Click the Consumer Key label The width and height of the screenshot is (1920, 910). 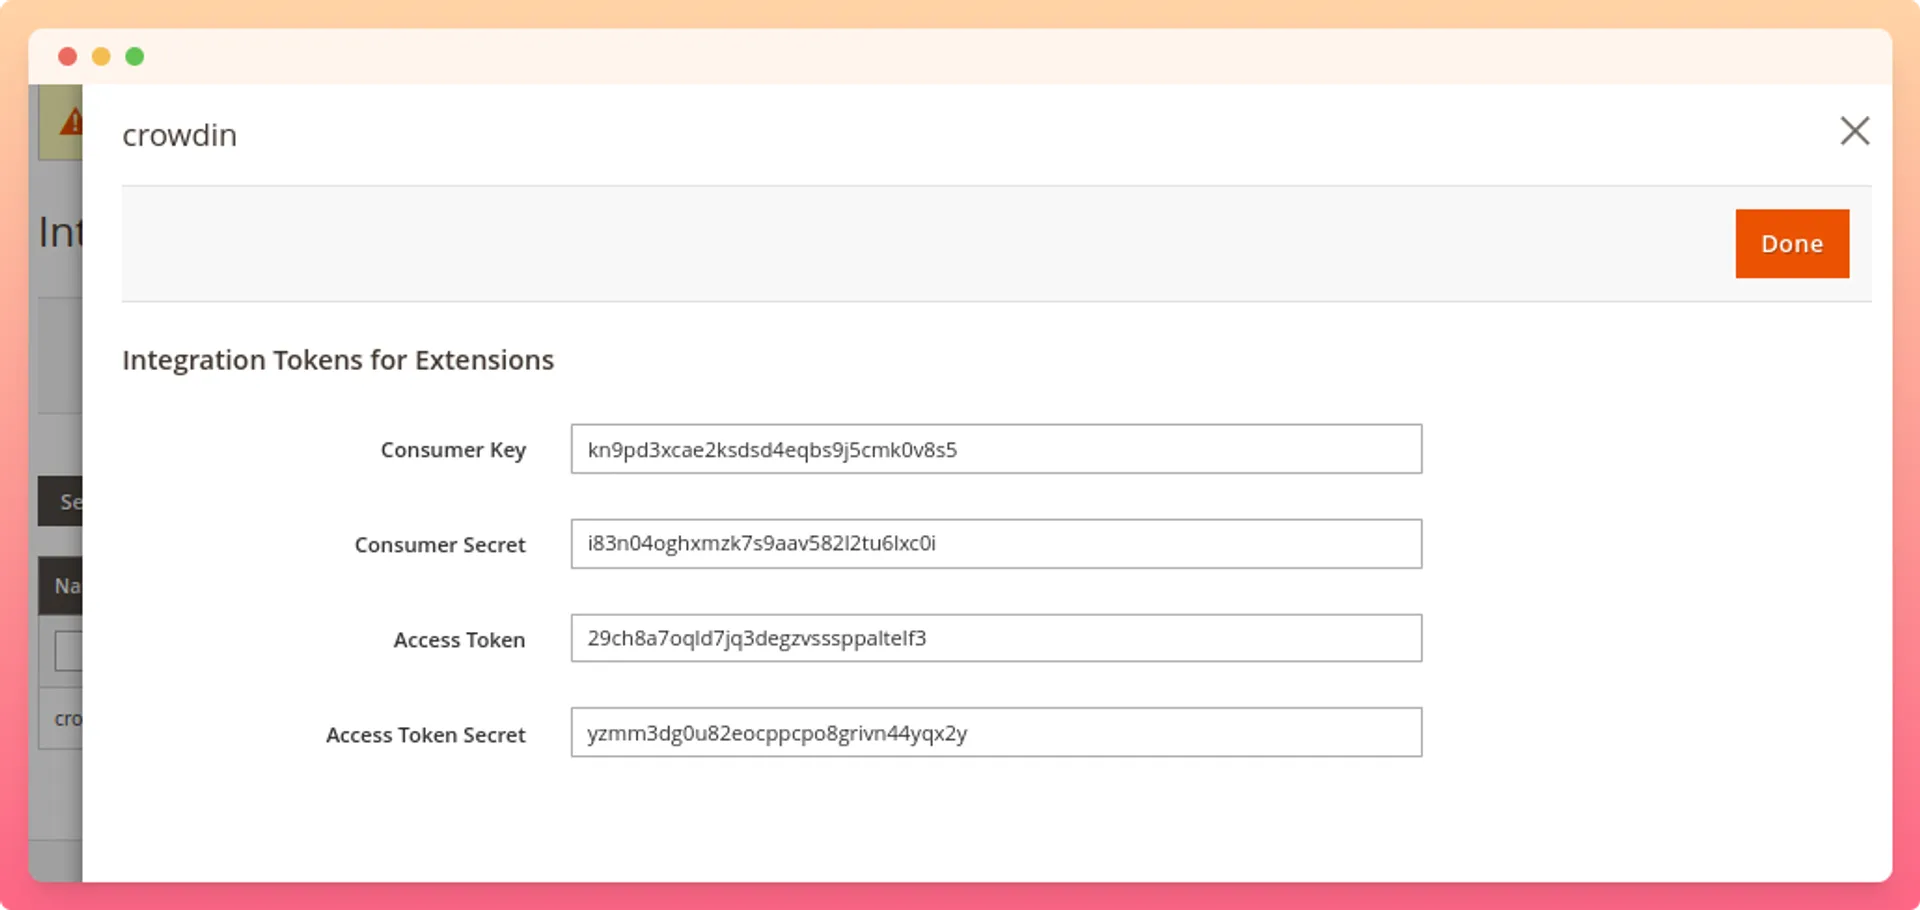(x=453, y=450)
